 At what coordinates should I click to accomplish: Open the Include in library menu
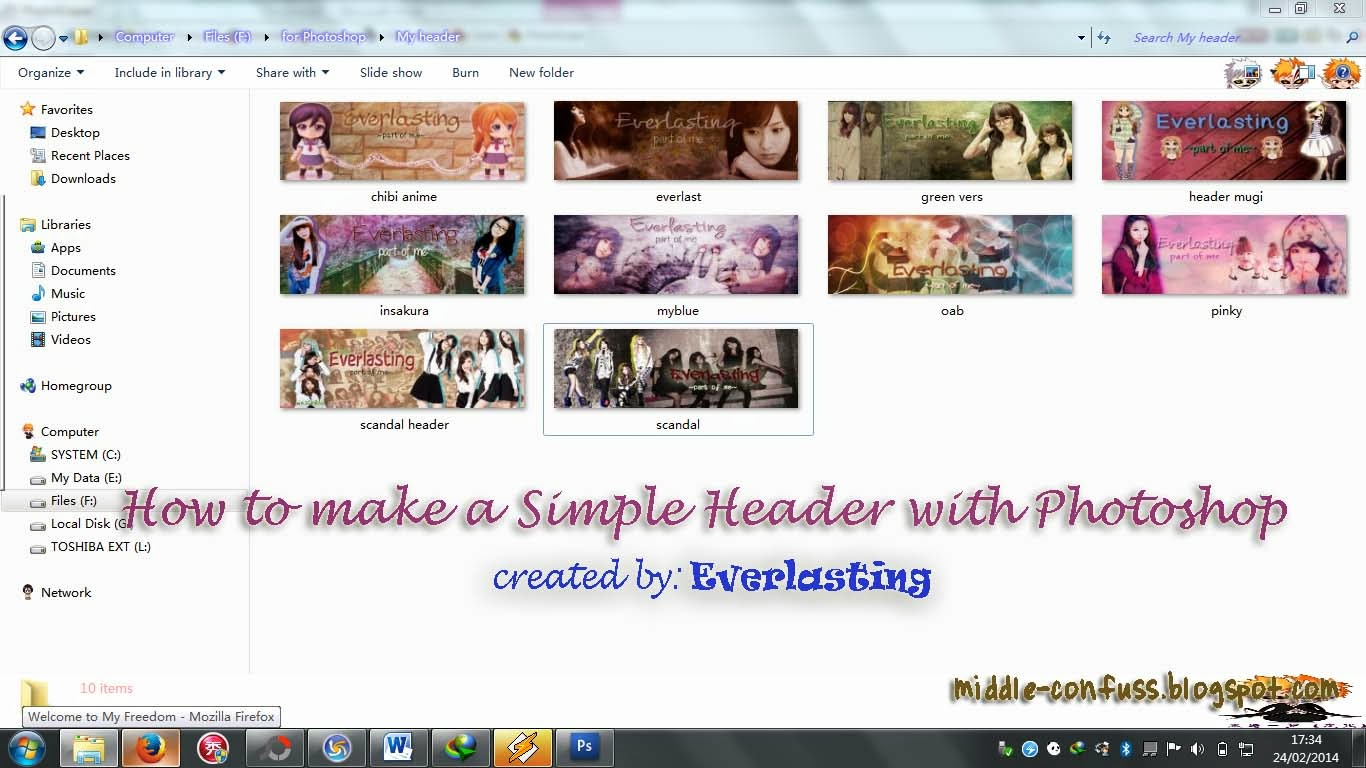169,72
